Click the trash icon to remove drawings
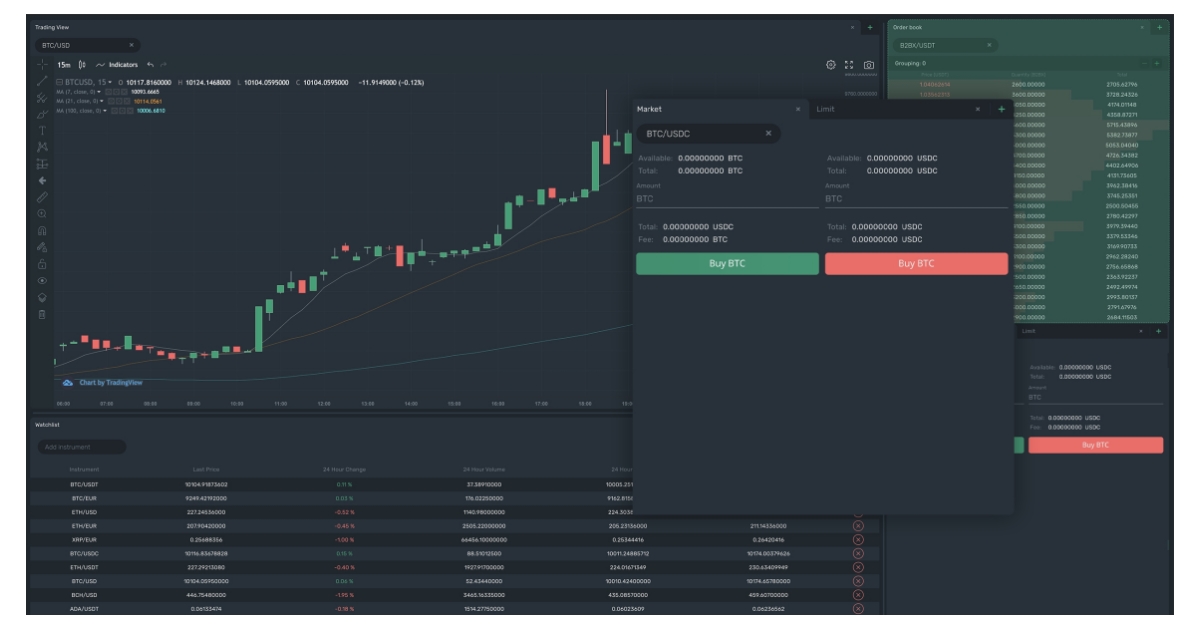Viewport: 1200px width, 627px height. pos(42,314)
